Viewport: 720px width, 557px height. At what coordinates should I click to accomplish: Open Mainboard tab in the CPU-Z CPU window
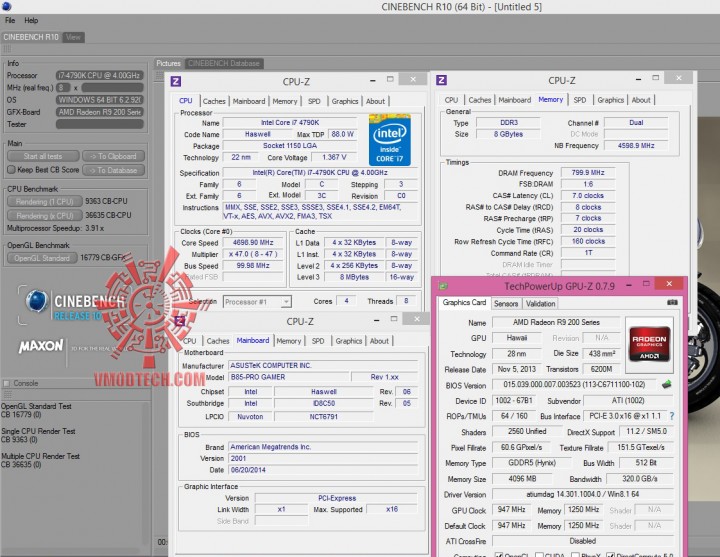[248, 101]
